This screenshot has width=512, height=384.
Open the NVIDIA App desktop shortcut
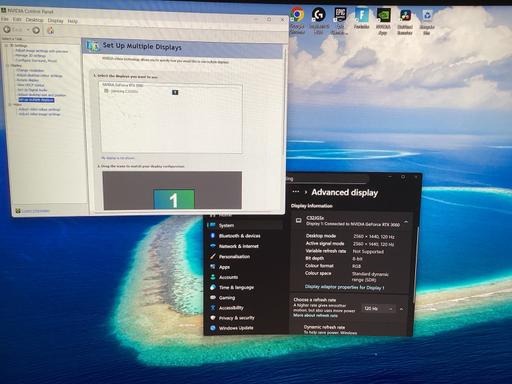tap(384, 15)
